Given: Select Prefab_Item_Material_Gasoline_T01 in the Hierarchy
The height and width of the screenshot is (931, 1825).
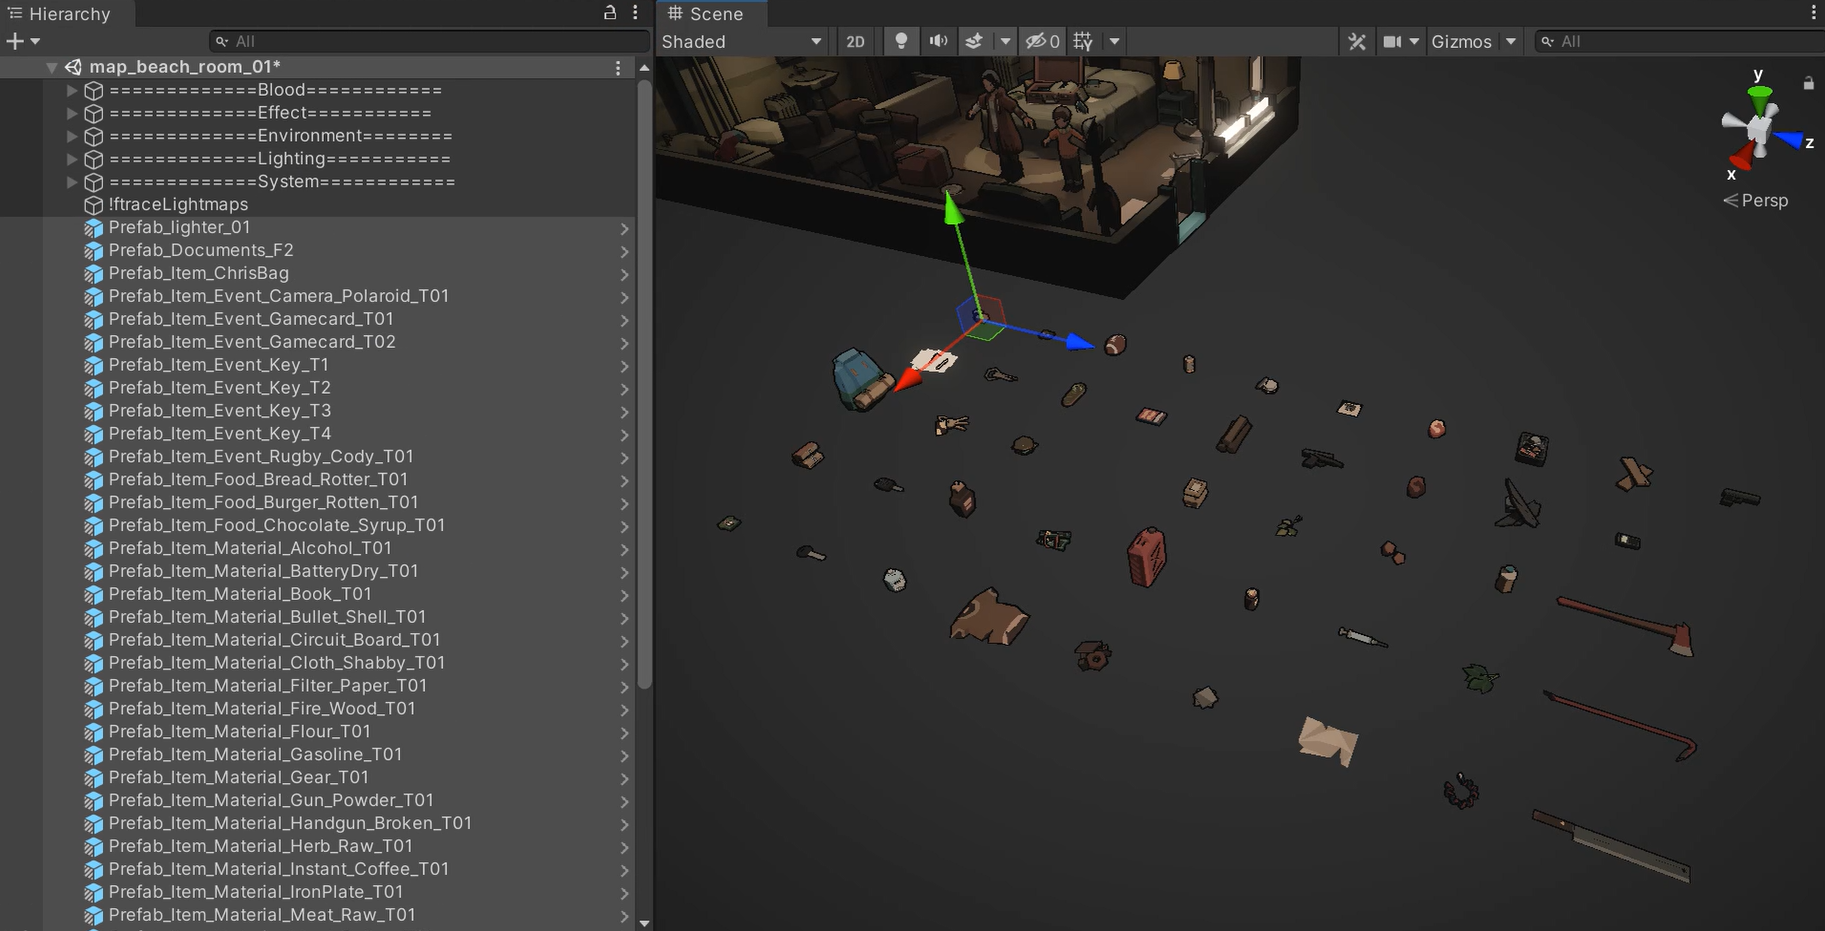Looking at the screenshot, I should (255, 754).
